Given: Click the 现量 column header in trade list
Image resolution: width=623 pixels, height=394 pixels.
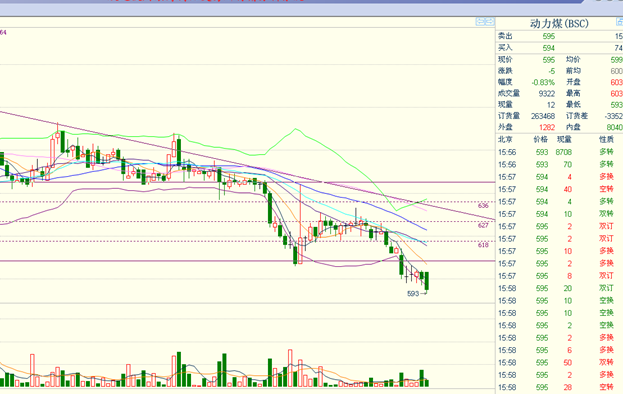Looking at the screenshot, I should tap(564, 139).
